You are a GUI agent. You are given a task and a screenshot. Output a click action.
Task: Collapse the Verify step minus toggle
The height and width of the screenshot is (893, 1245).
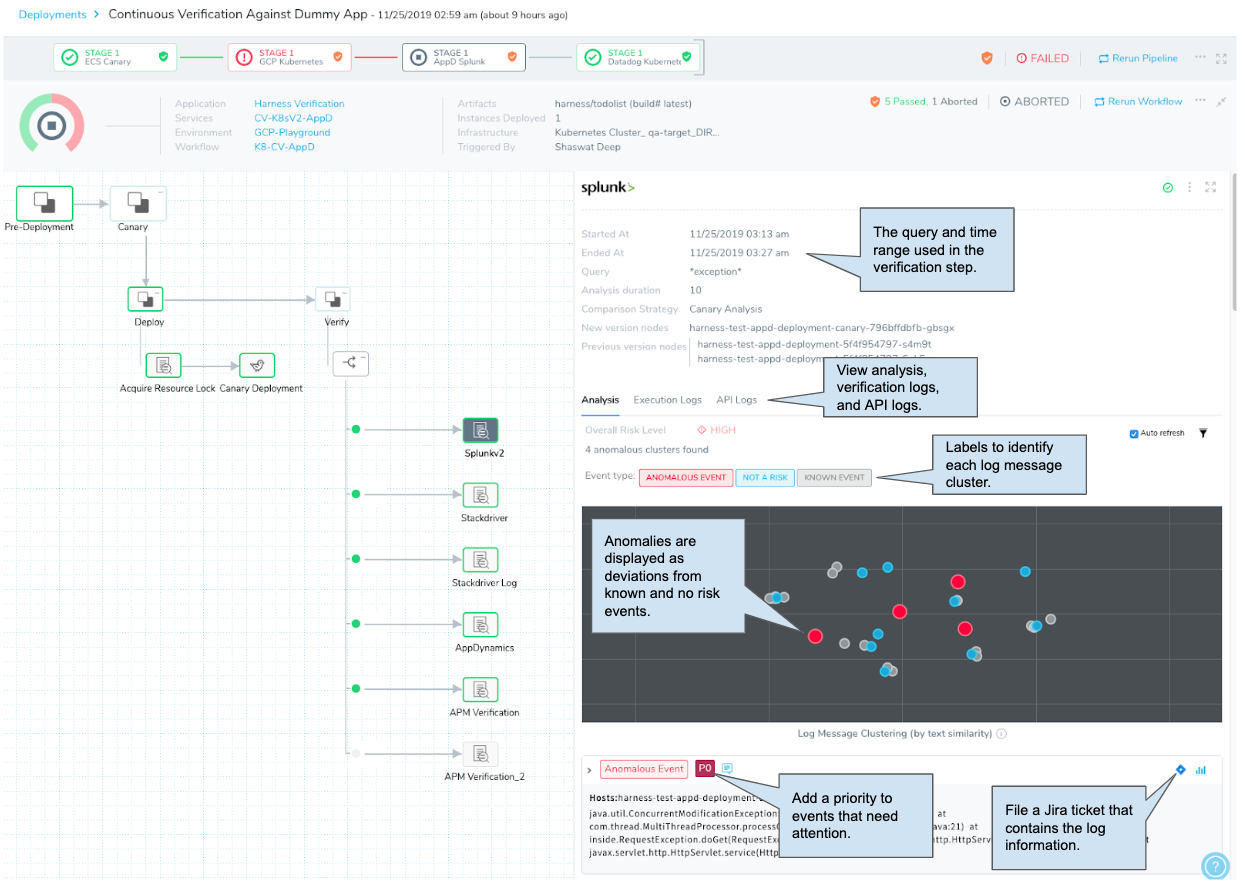pyautogui.click(x=344, y=291)
